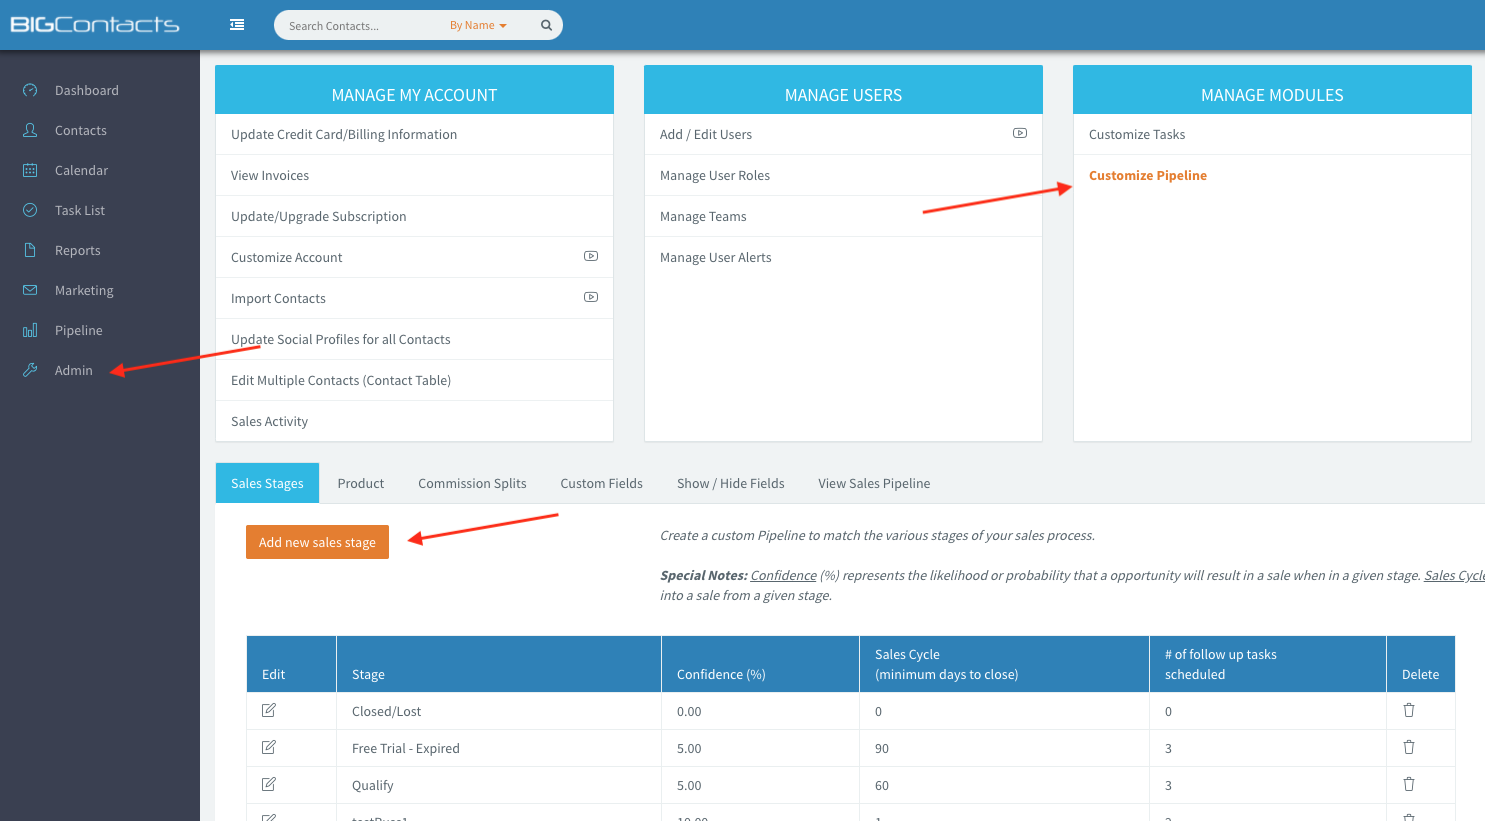This screenshot has height=821, width=1485.
Task: Play the video icon beside Customize Account
Action: click(591, 256)
